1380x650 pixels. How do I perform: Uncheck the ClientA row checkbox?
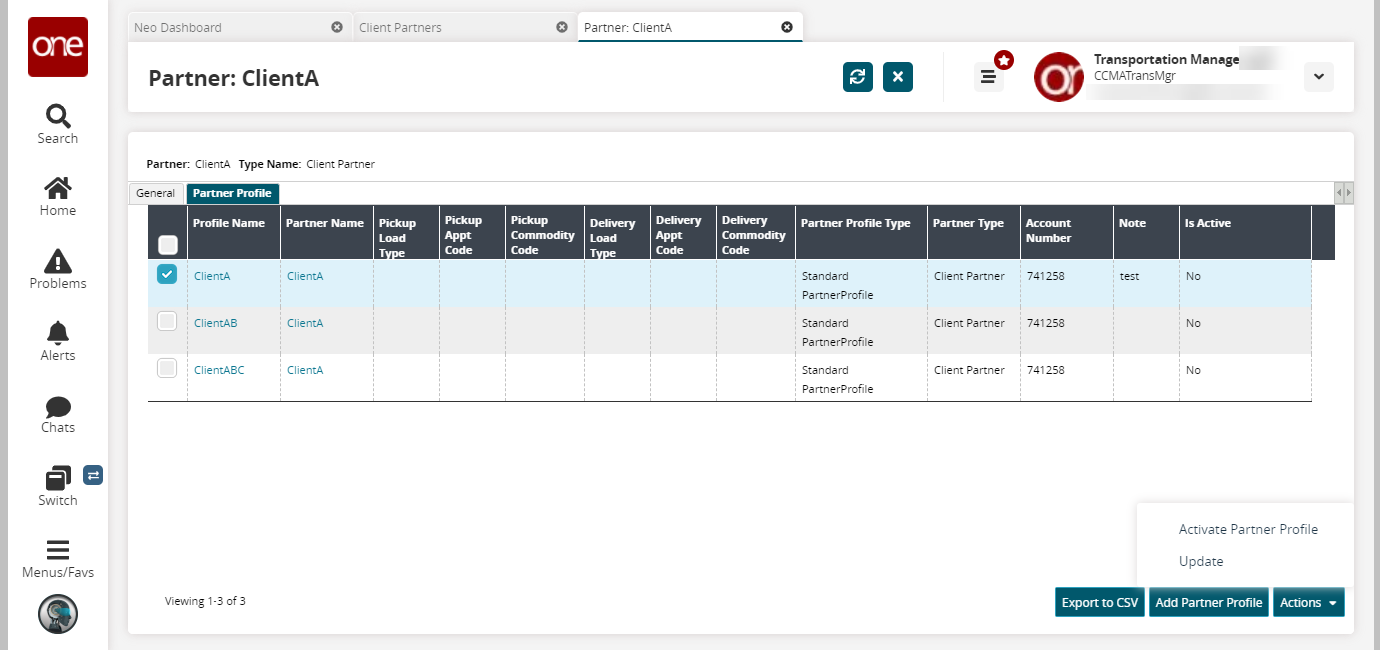(x=167, y=275)
